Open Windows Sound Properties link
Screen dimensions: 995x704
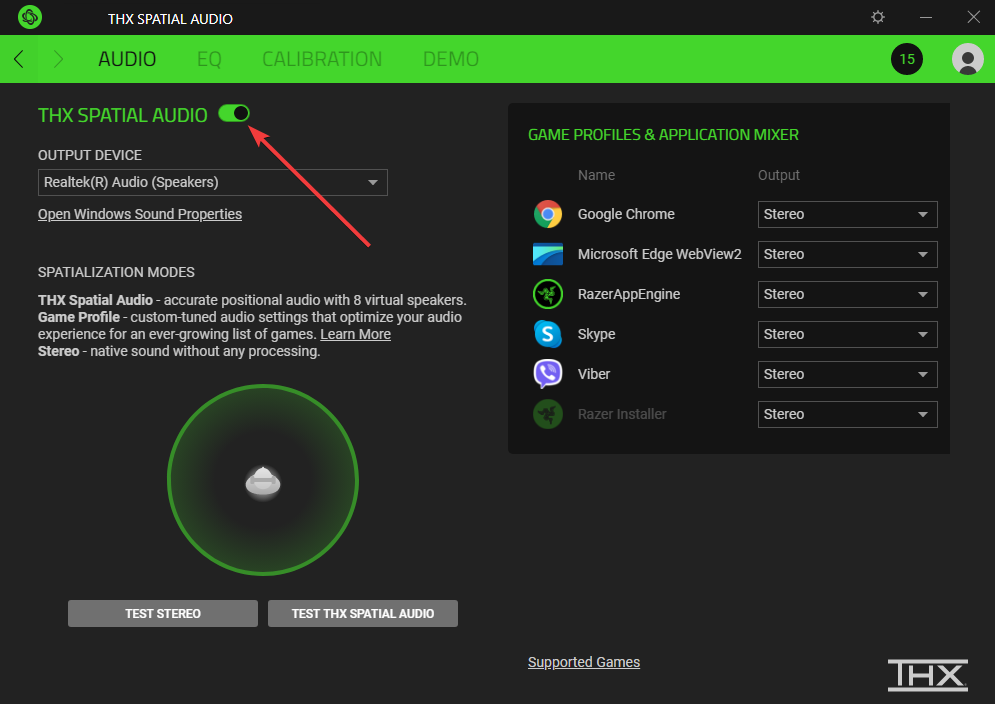[140, 215]
